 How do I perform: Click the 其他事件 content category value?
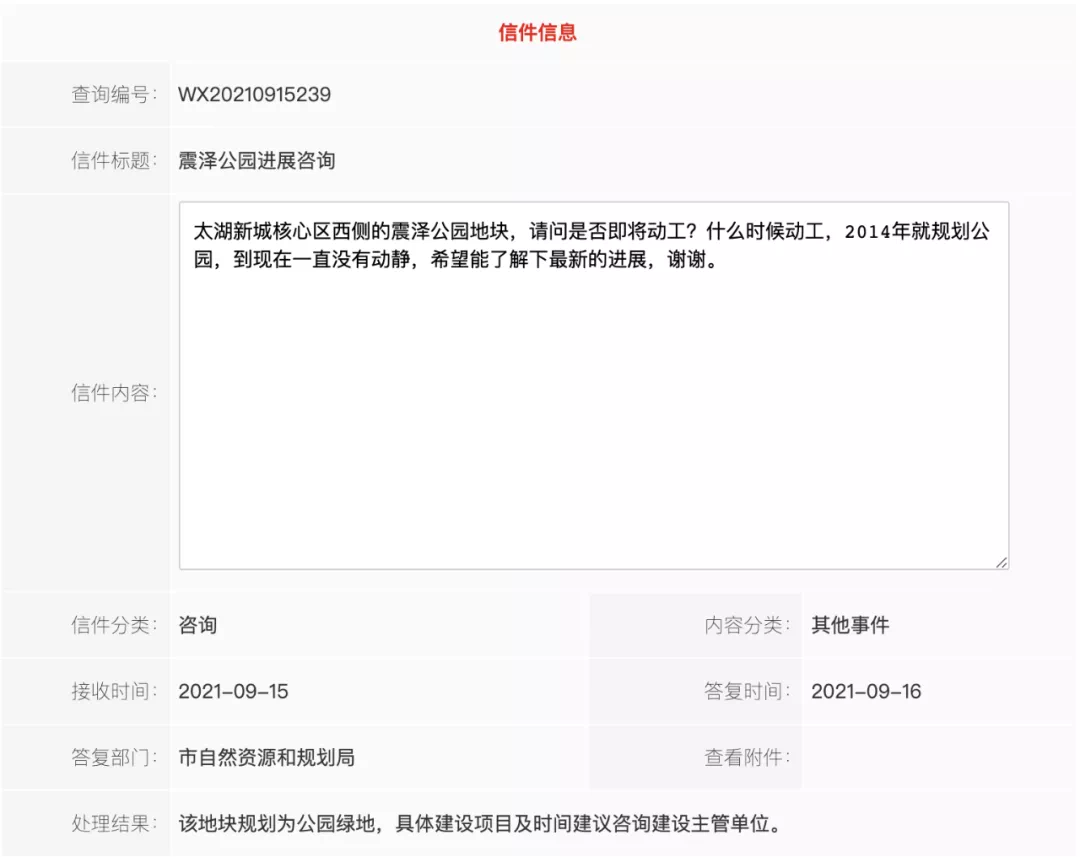click(x=849, y=625)
